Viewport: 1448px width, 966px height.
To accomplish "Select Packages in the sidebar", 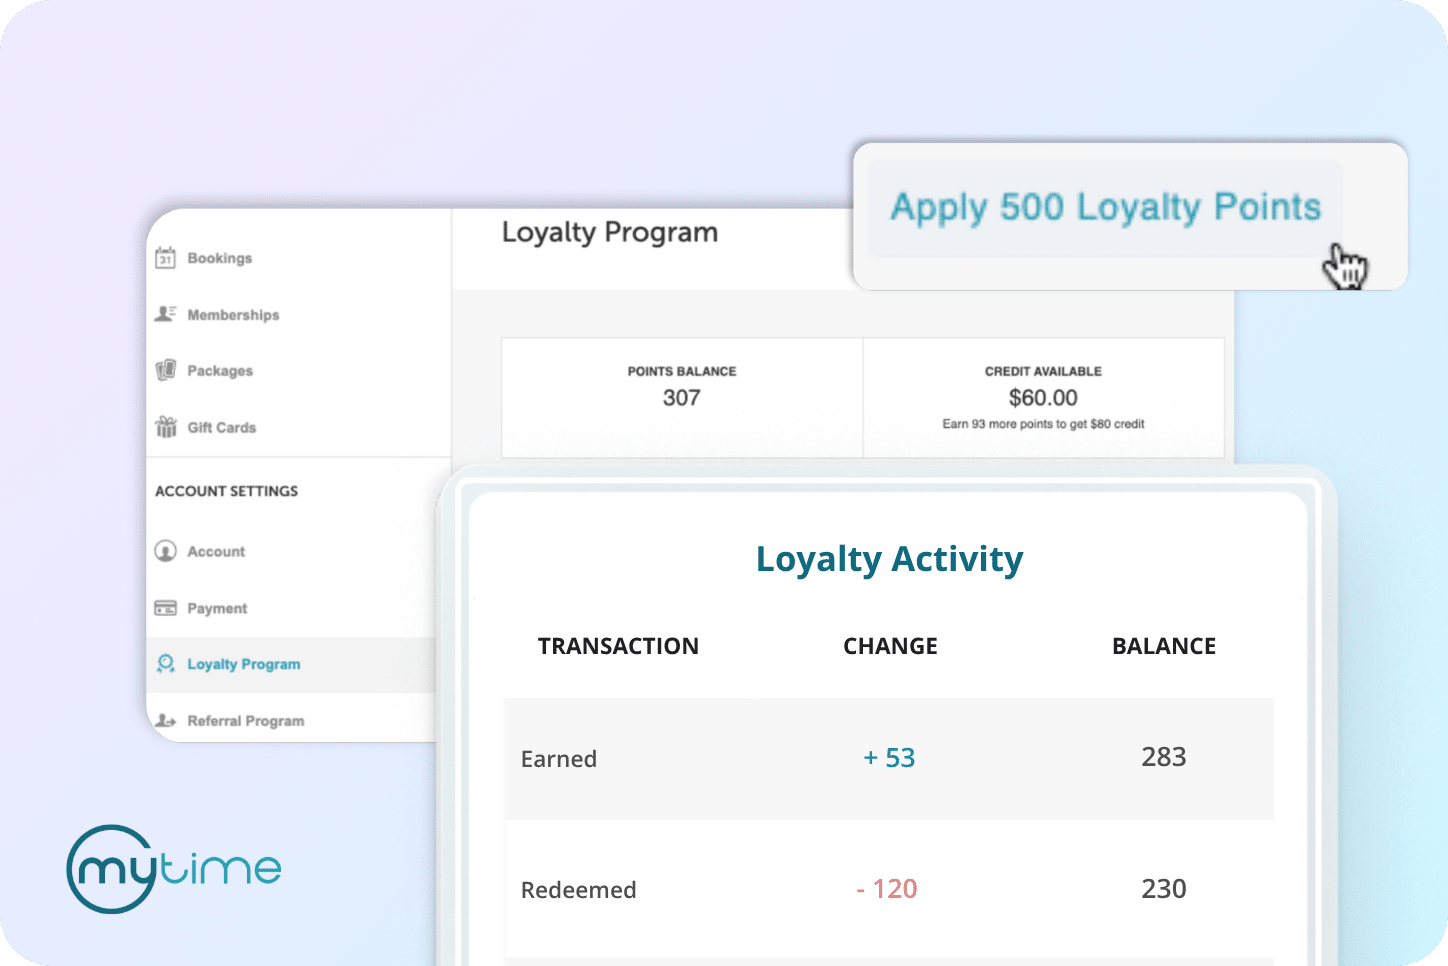I will [x=220, y=371].
